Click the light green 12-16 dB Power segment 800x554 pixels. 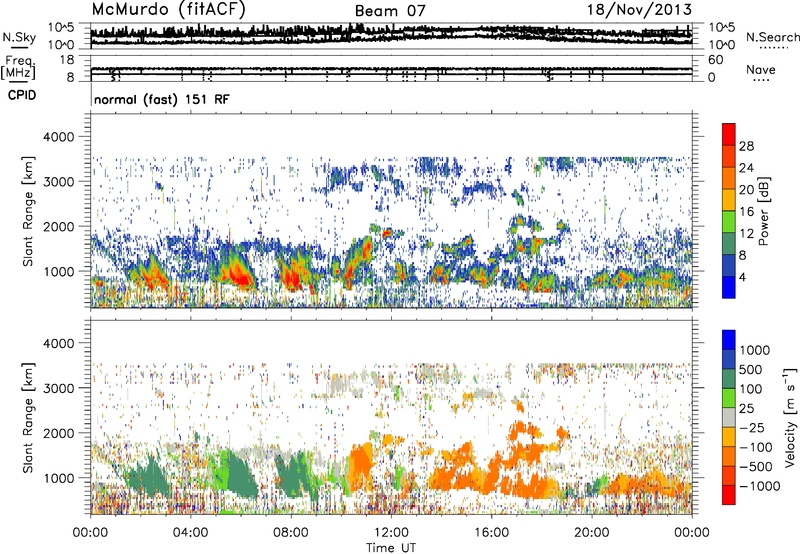[x=729, y=222]
